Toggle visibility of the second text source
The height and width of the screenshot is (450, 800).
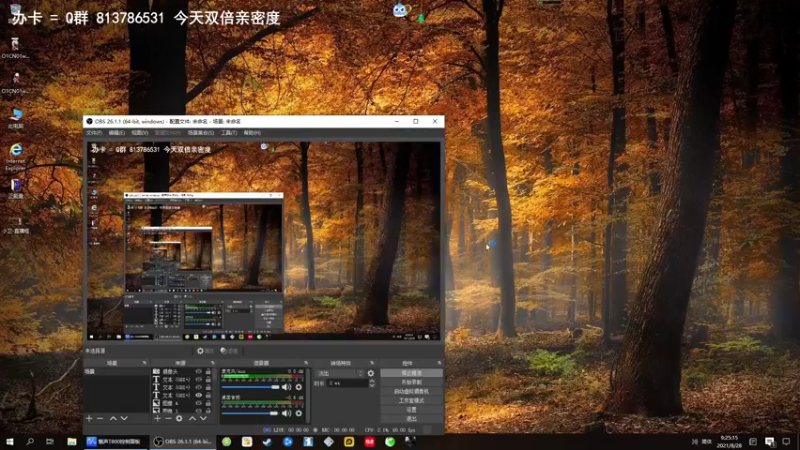point(198,387)
